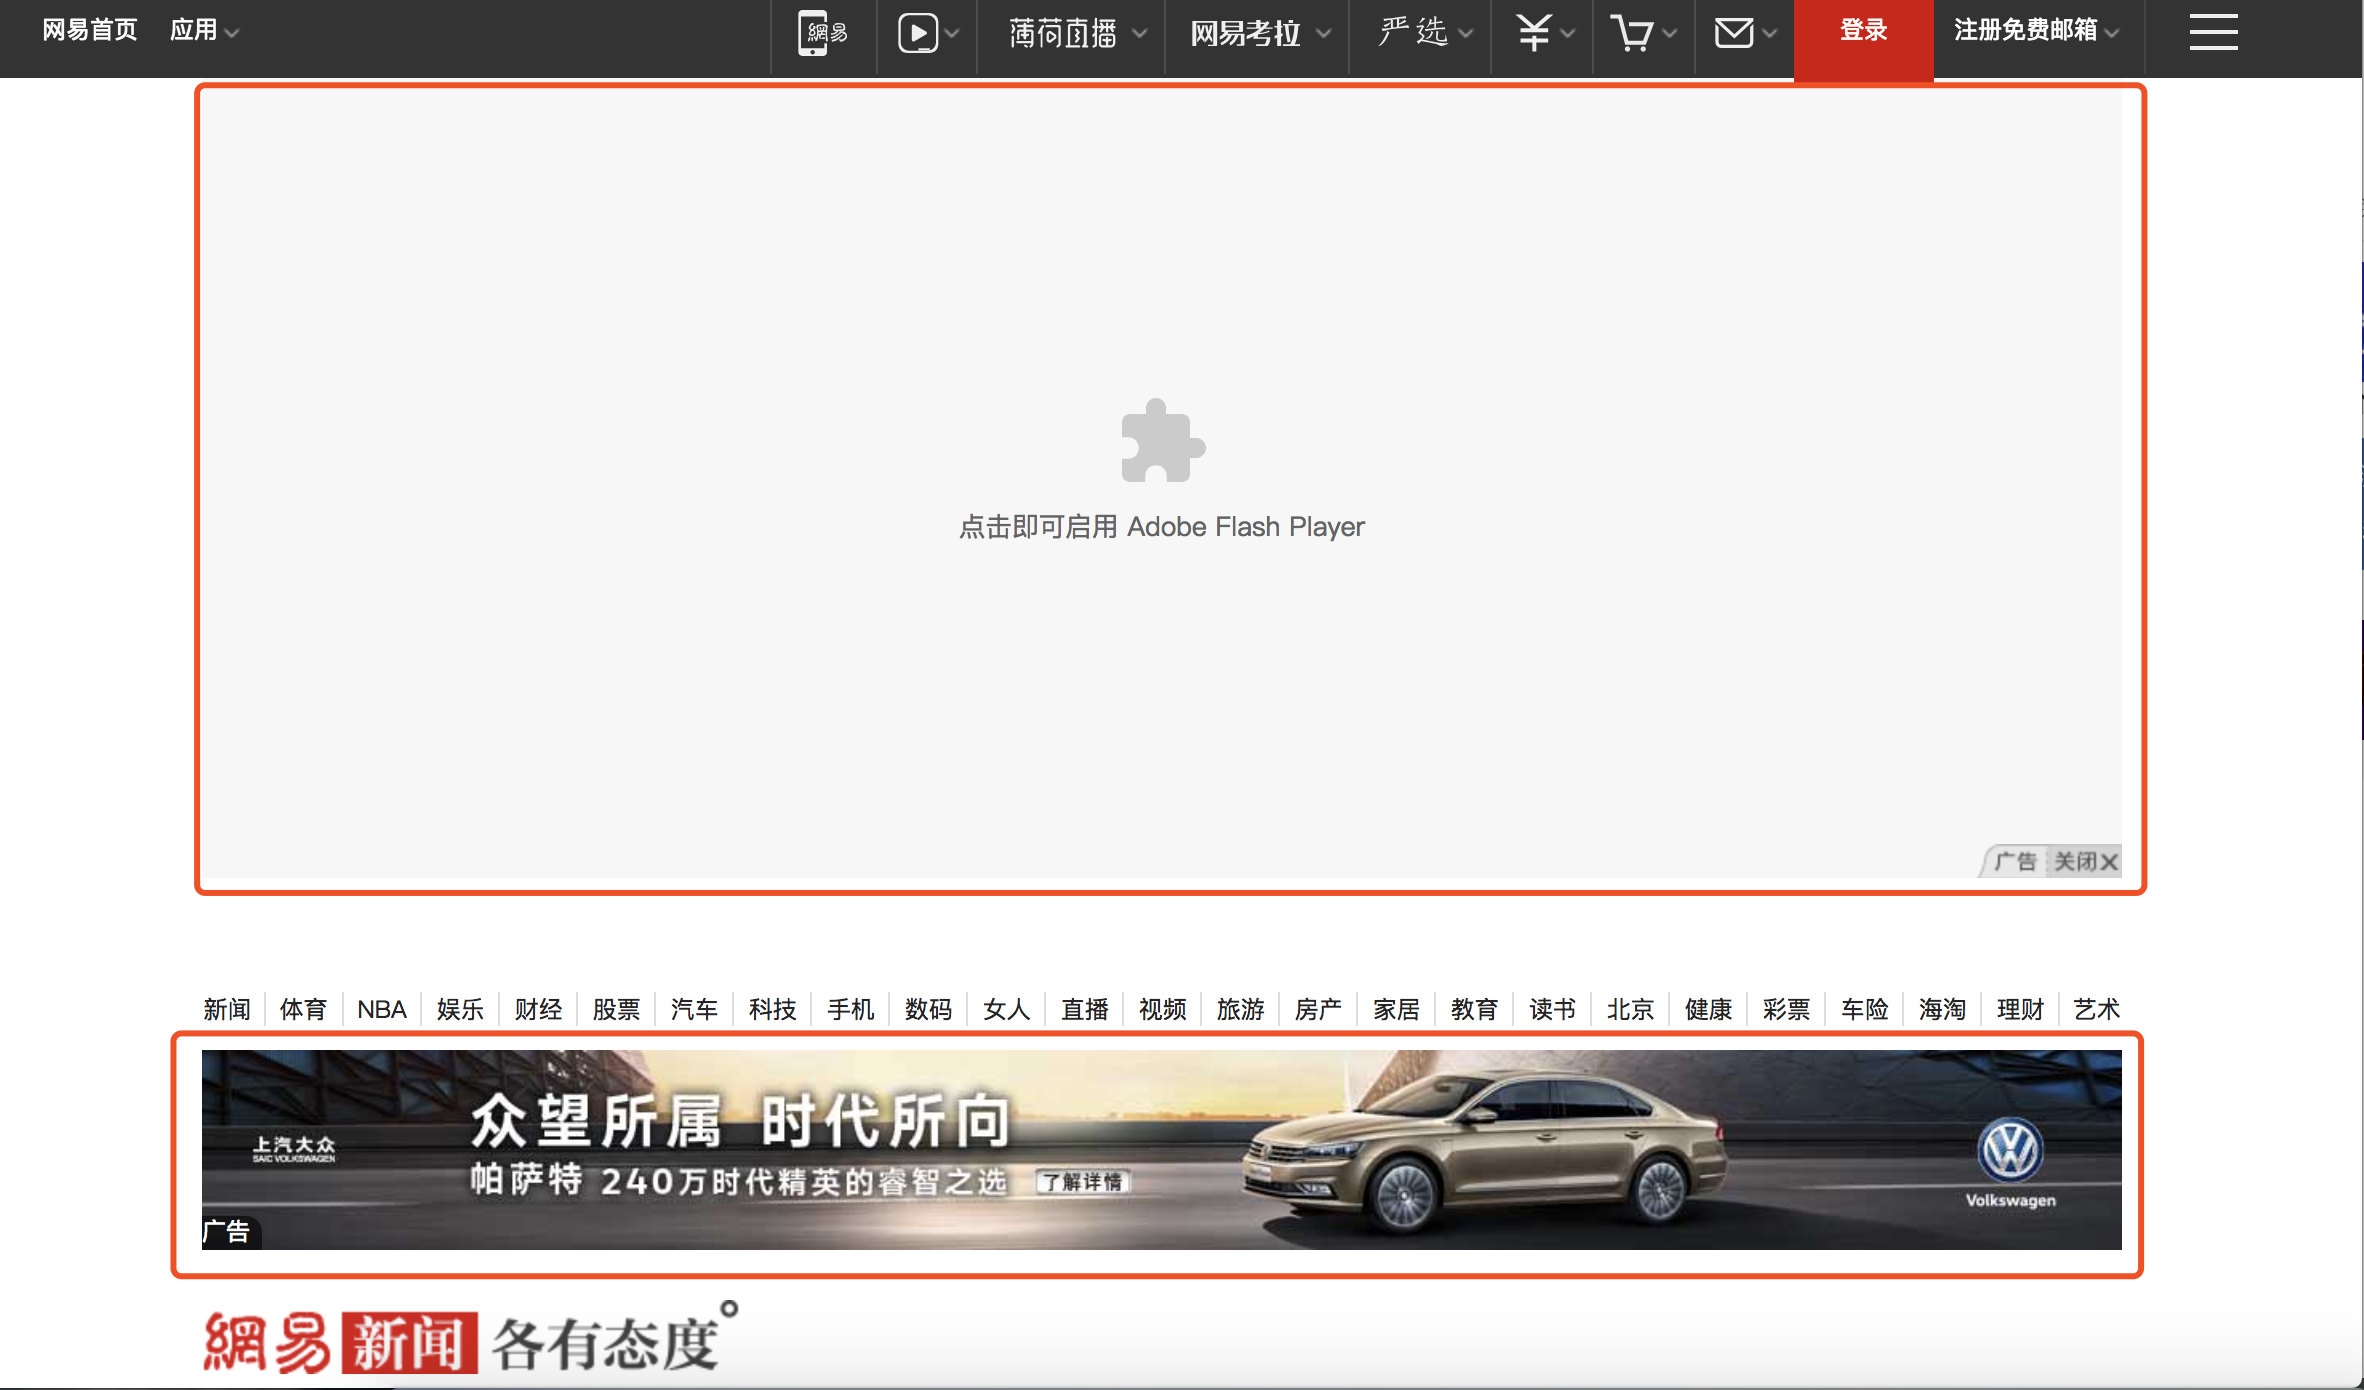Open the 车险 channel
Screen dimensions: 2364x1390
(x=1864, y=1009)
